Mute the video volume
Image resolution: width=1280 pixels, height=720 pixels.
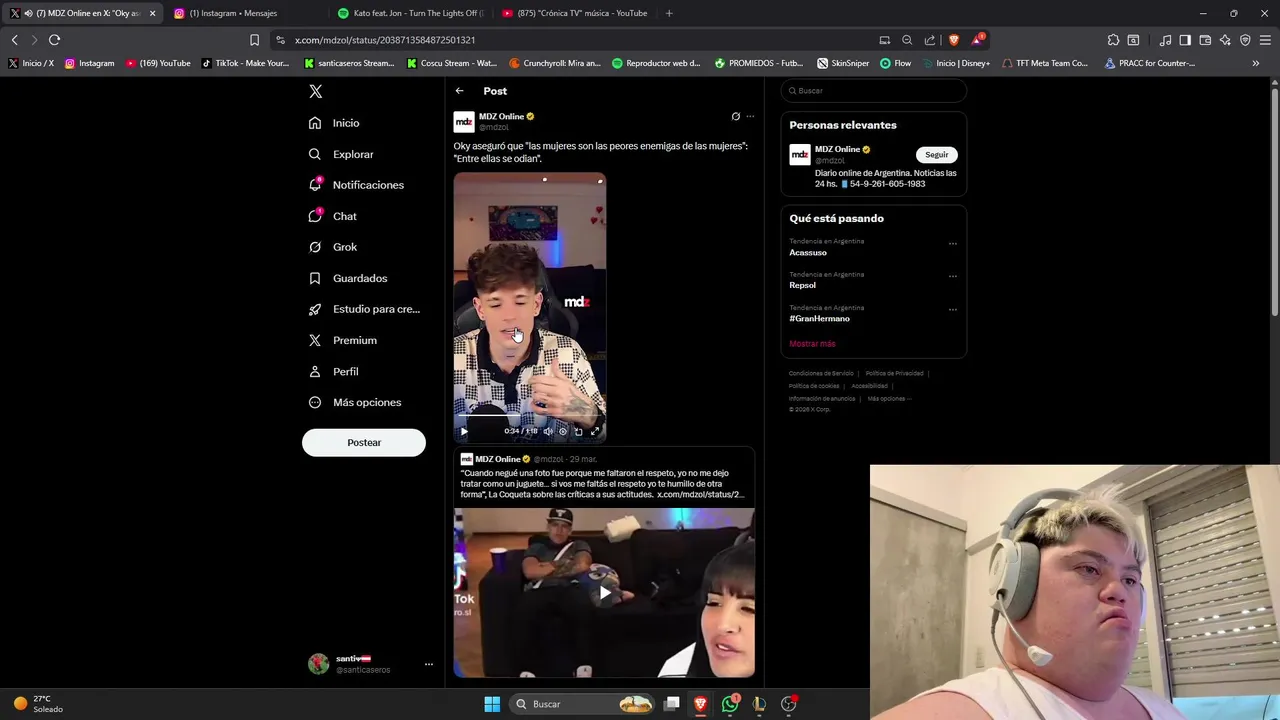pos(547,431)
